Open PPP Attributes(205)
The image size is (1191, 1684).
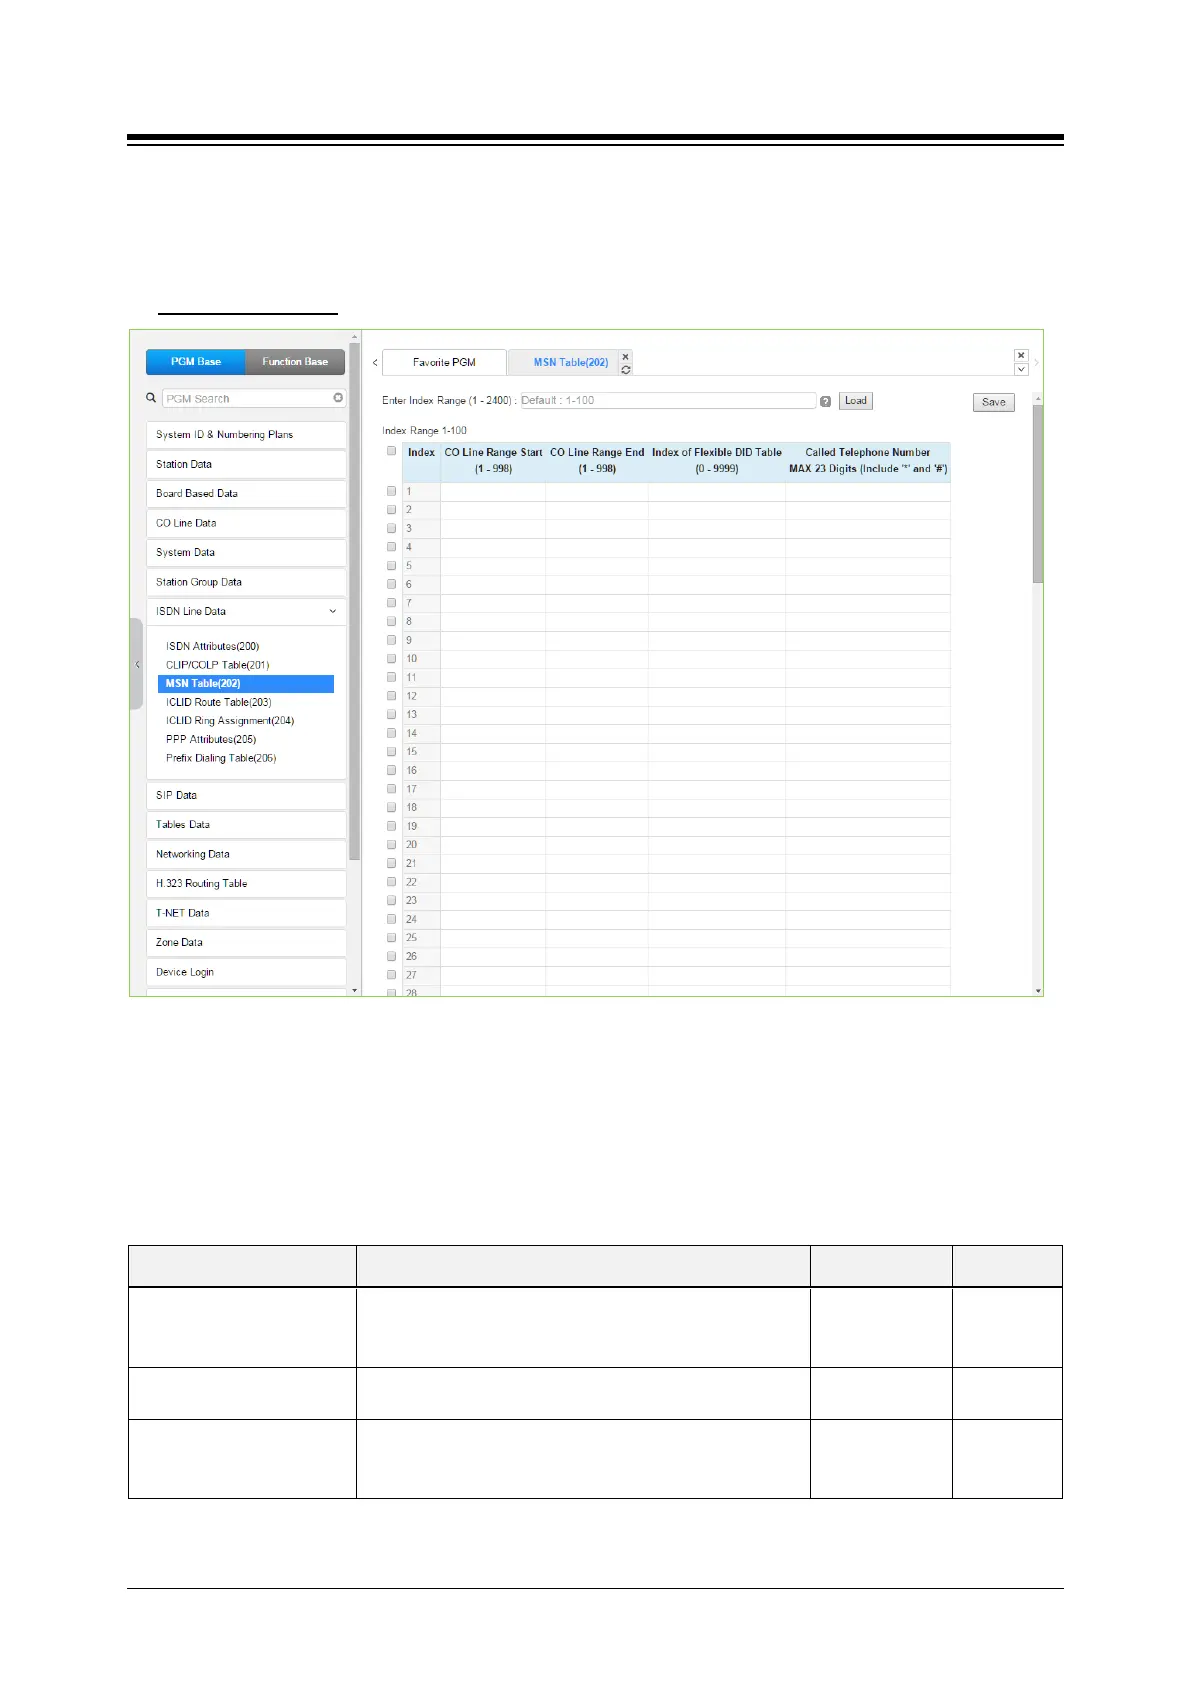coord(211,740)
